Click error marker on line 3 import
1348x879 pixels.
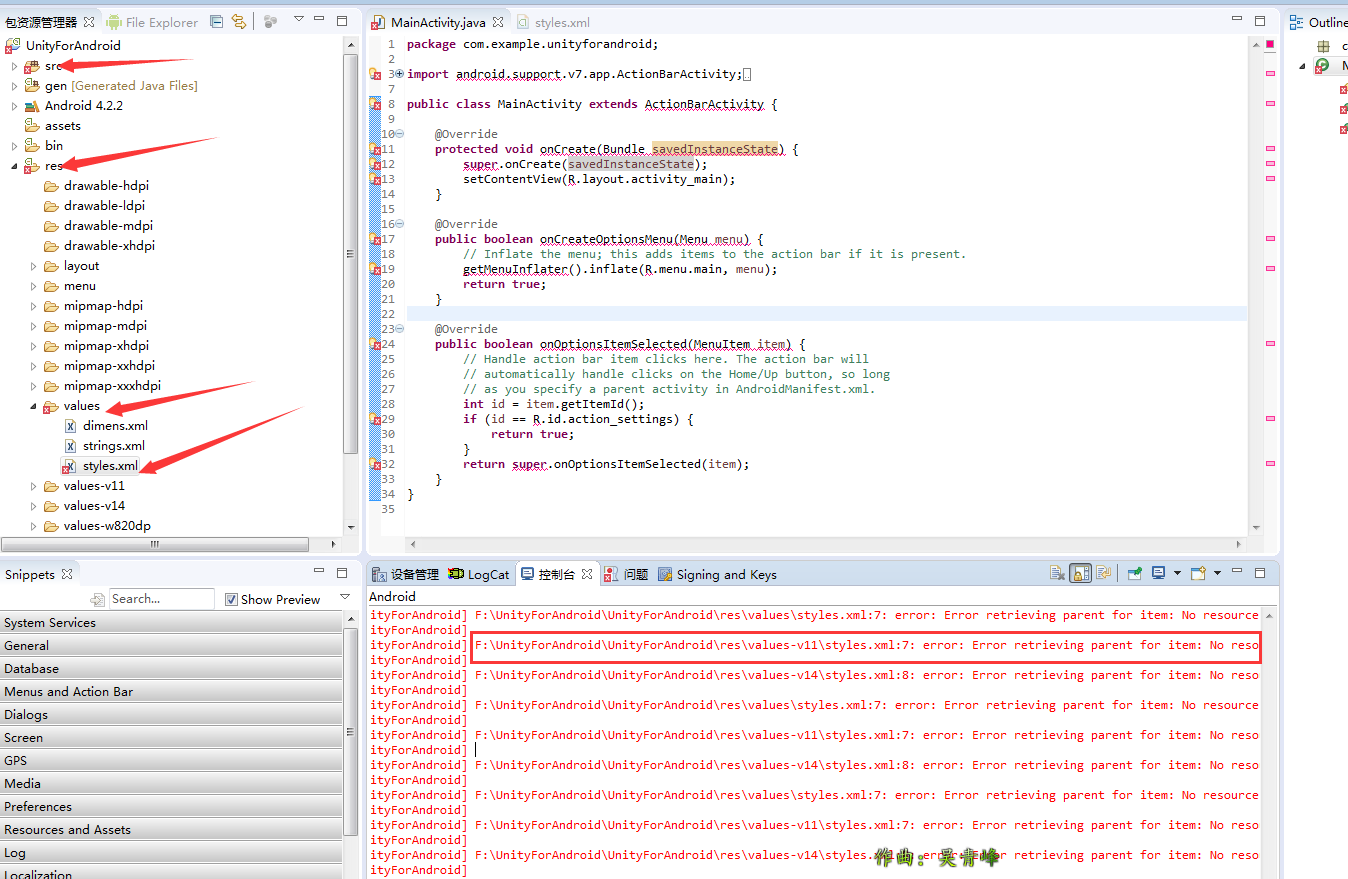[376, 74]
